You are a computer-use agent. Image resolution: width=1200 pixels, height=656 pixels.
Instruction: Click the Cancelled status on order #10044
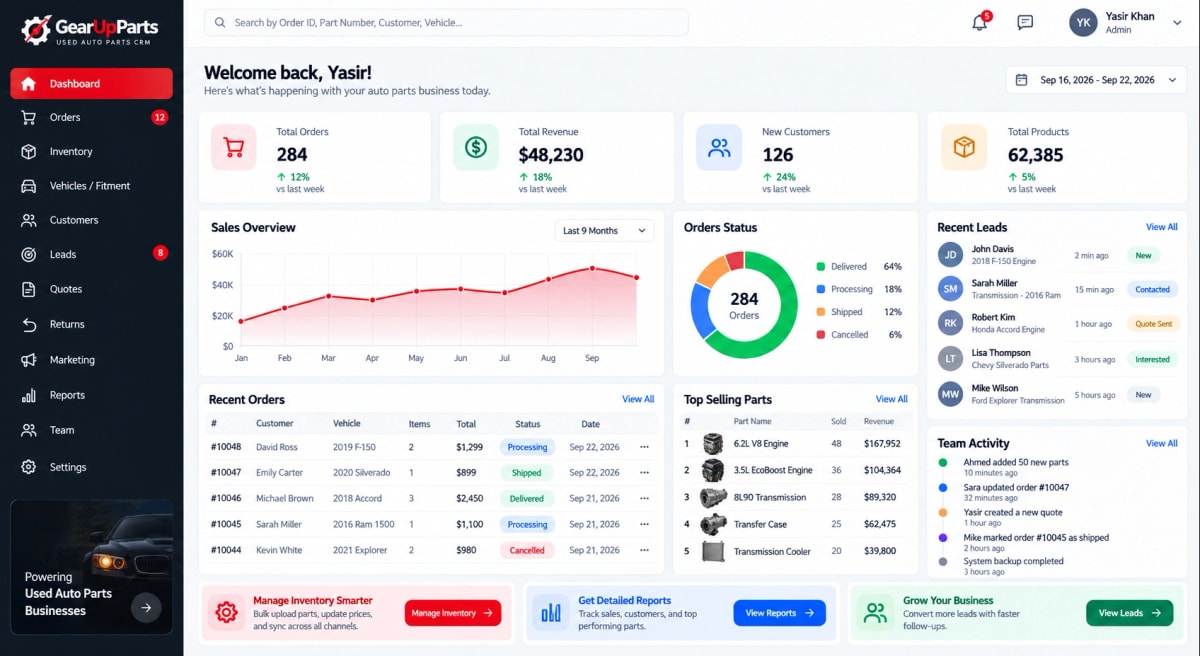[x=527, y=550]
